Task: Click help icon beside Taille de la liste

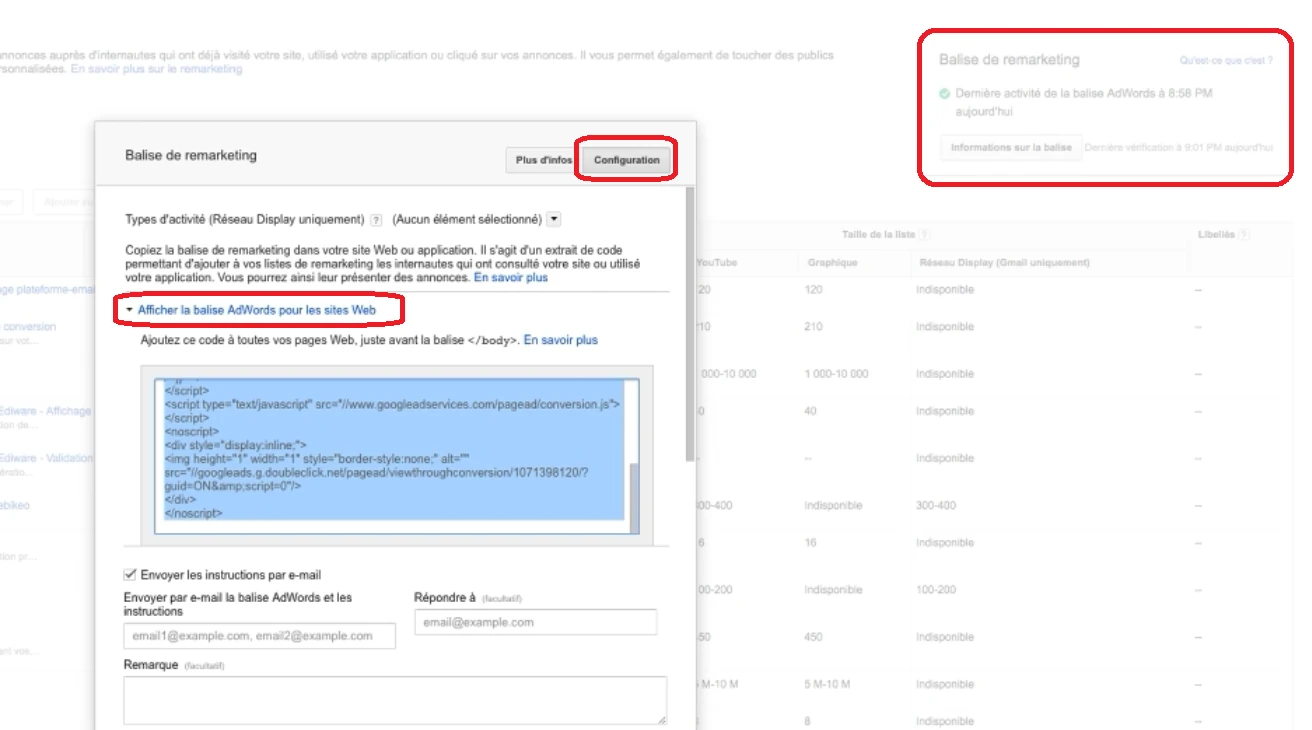Action: [925, 235]
